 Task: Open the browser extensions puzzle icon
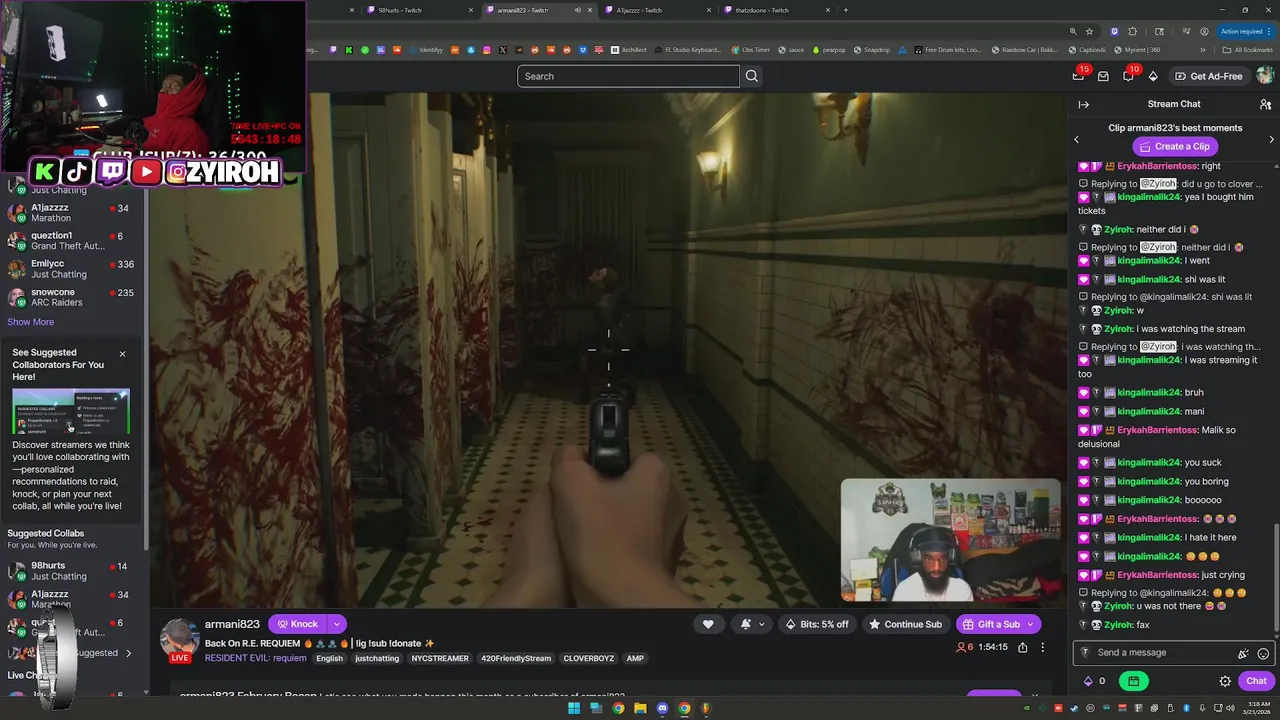click(x=1132, y=31)
